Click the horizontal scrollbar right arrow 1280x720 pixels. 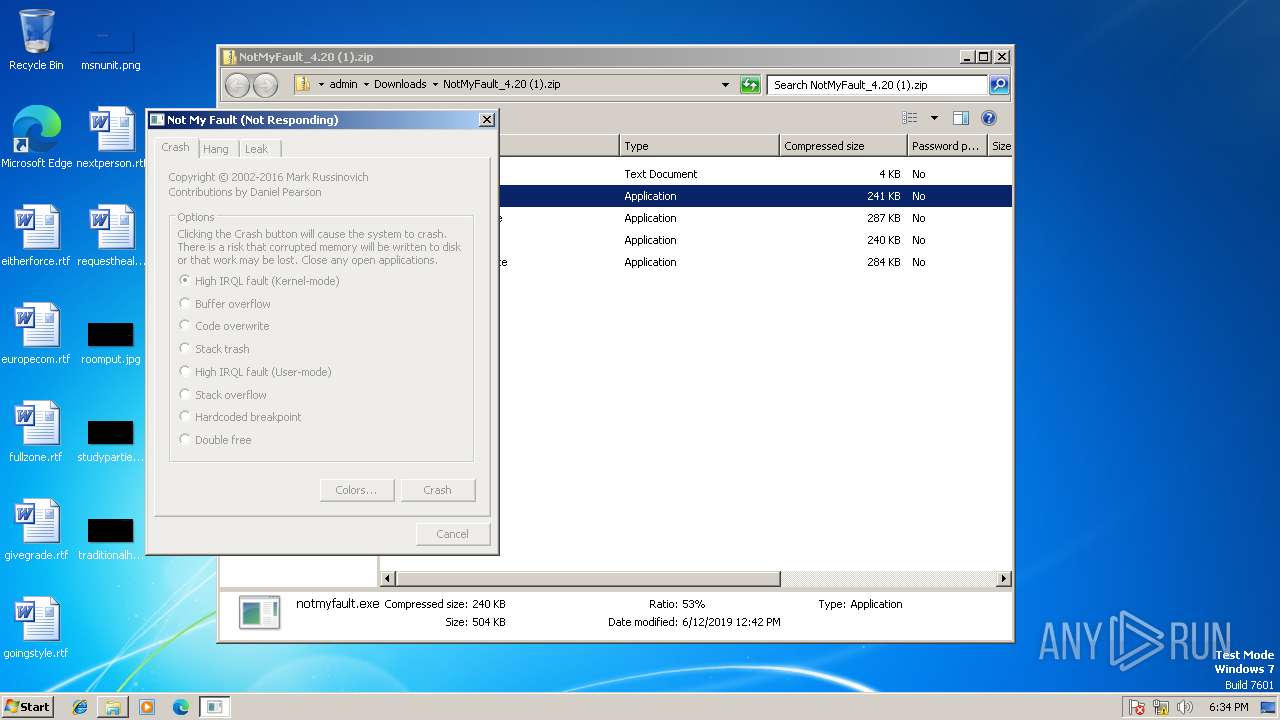(1003, 579)
